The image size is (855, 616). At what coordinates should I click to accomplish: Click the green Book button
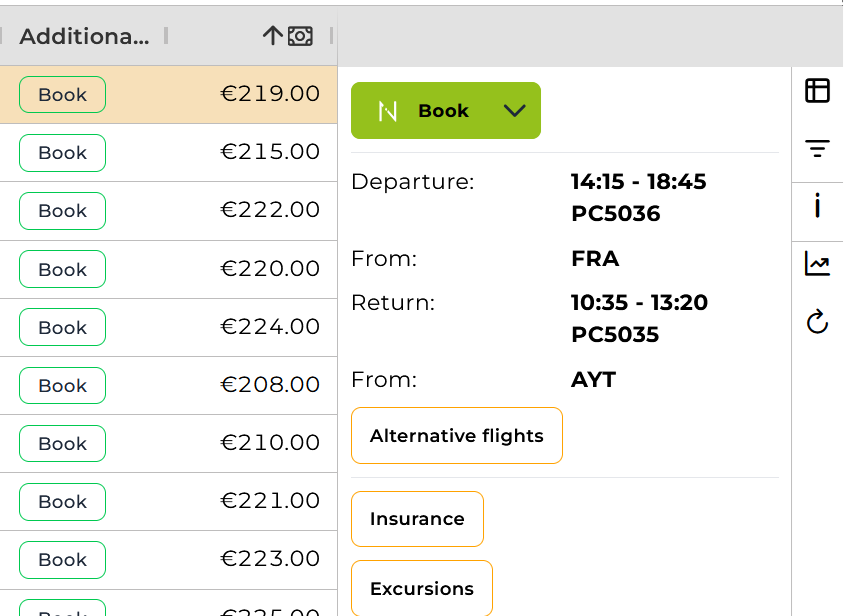(x=443, y=111)
